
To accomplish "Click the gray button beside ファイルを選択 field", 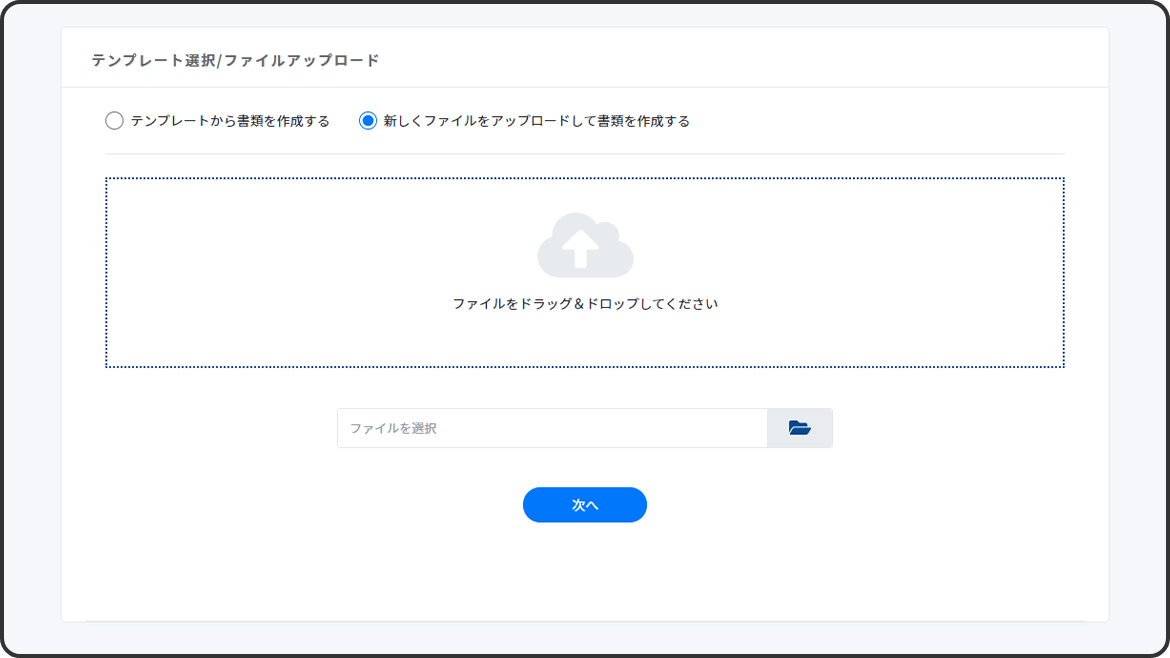I will pos(799,428).
